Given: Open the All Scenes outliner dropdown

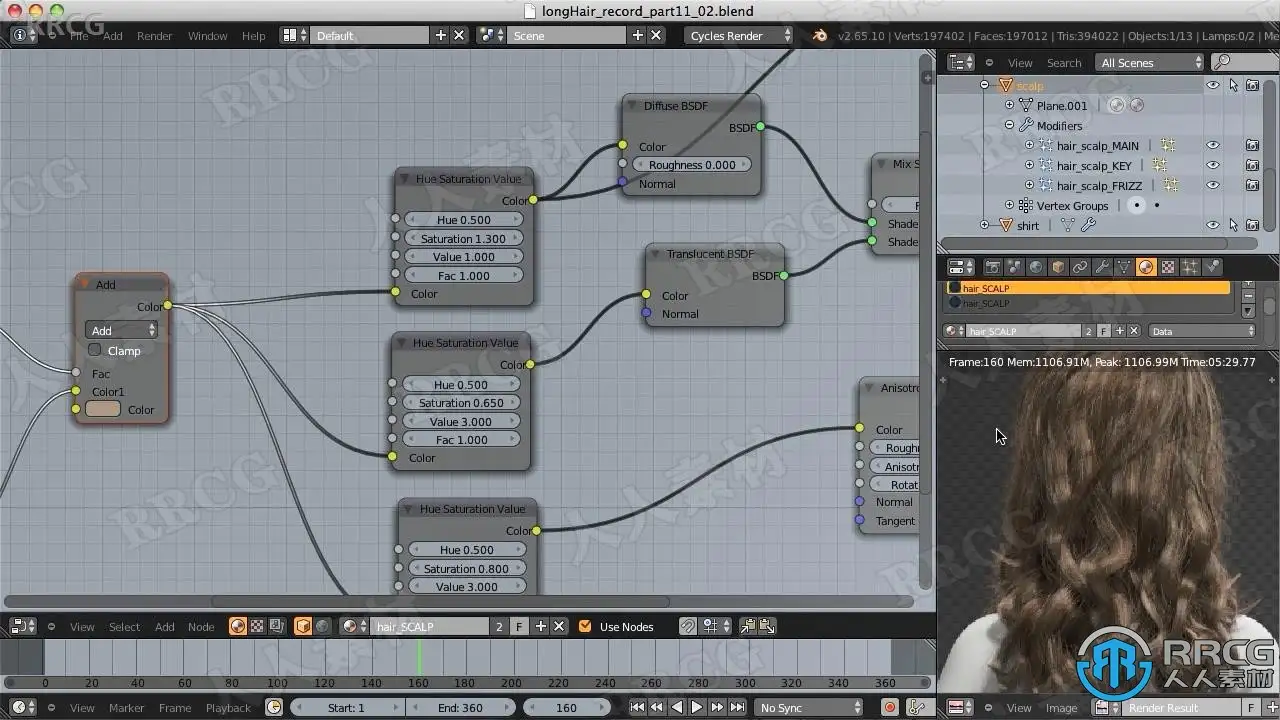Looking at the screenshot, I should click(1150, 63).
